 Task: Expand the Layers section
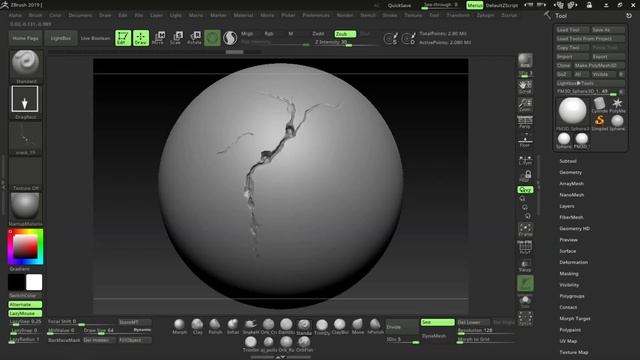point(567,206)
